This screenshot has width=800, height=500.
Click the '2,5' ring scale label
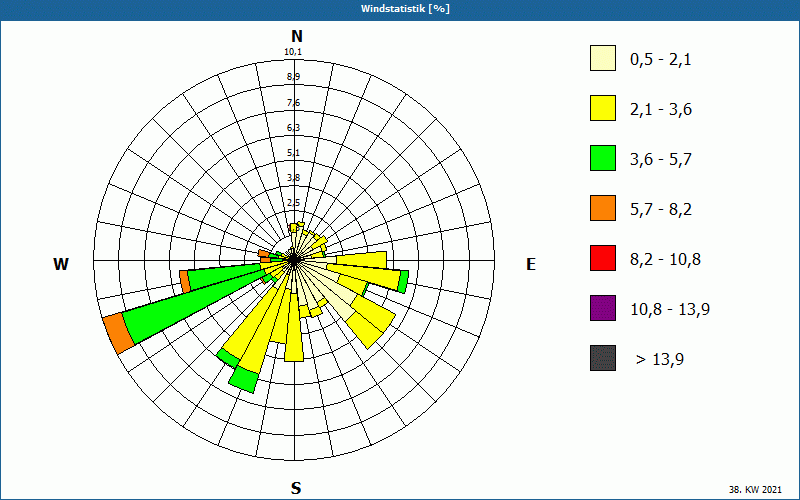pyautogui.click(x=293, y=203)
